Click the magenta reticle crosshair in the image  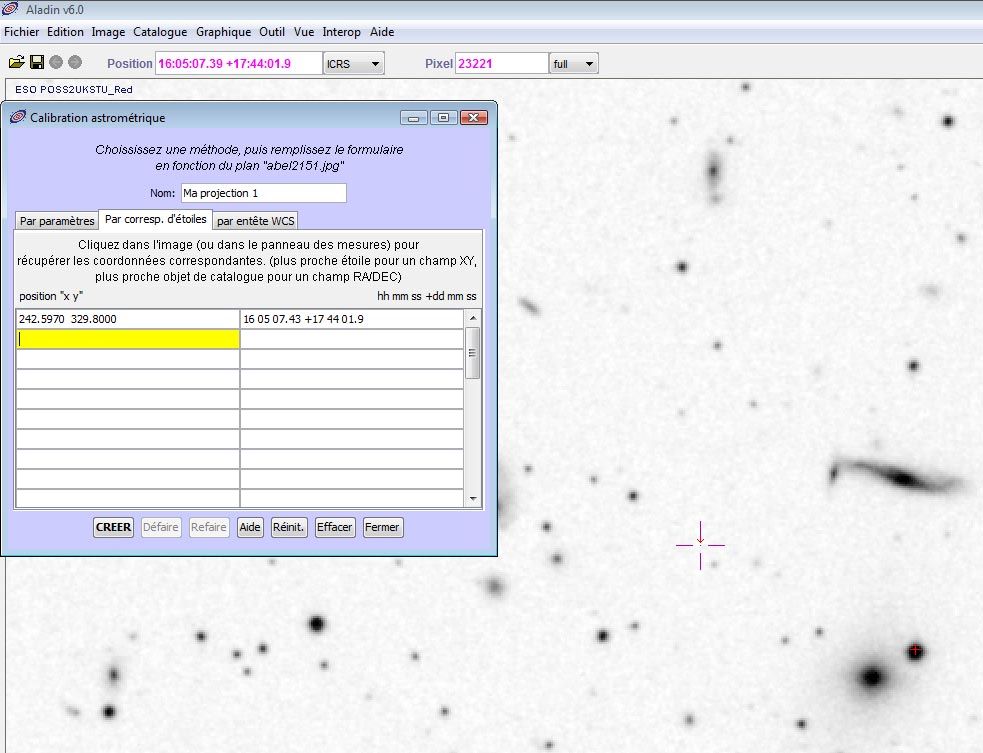(x=700, y=545)
